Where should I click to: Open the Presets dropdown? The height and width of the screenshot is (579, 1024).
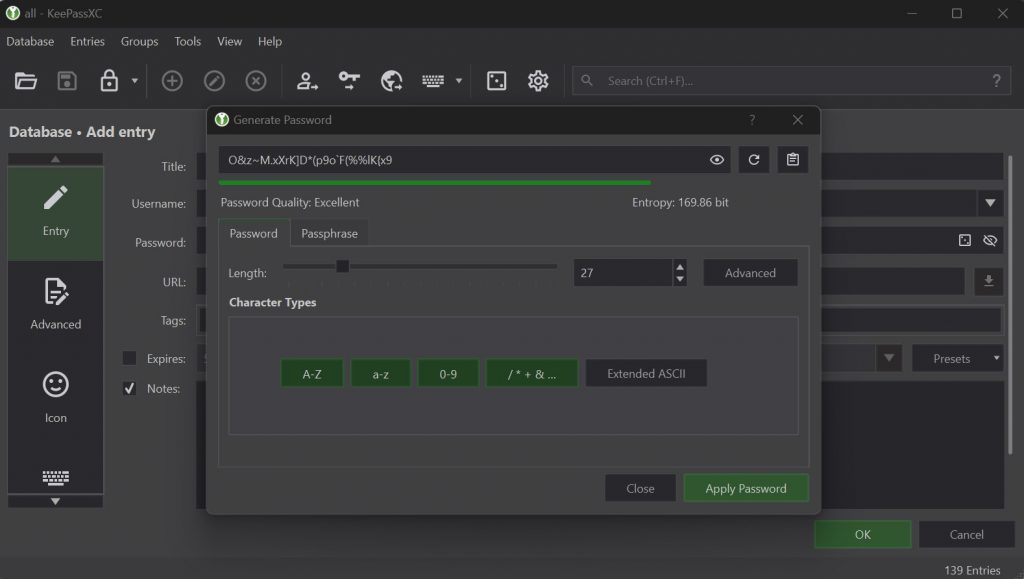point(957,358)
